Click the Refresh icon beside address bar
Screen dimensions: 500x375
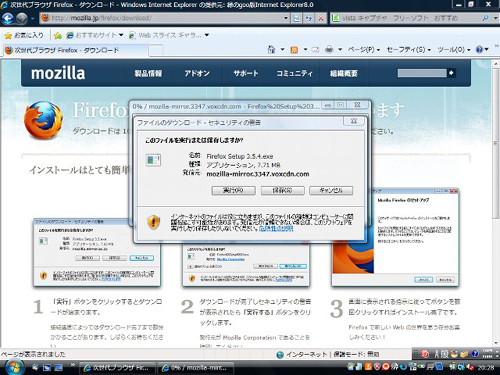309,18
